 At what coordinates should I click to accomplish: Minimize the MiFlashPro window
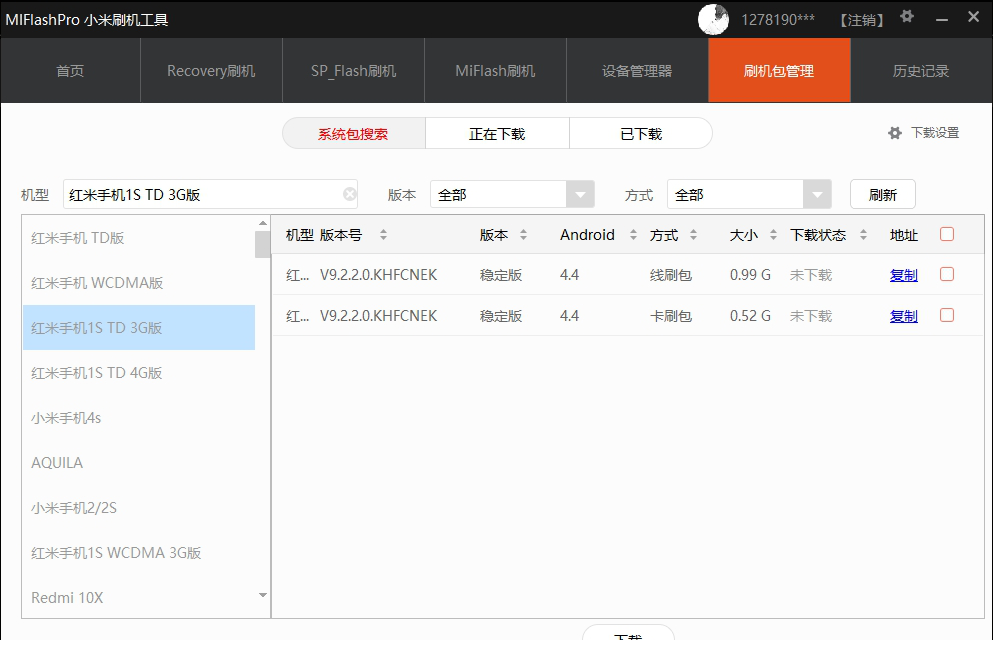coord(942,20)
